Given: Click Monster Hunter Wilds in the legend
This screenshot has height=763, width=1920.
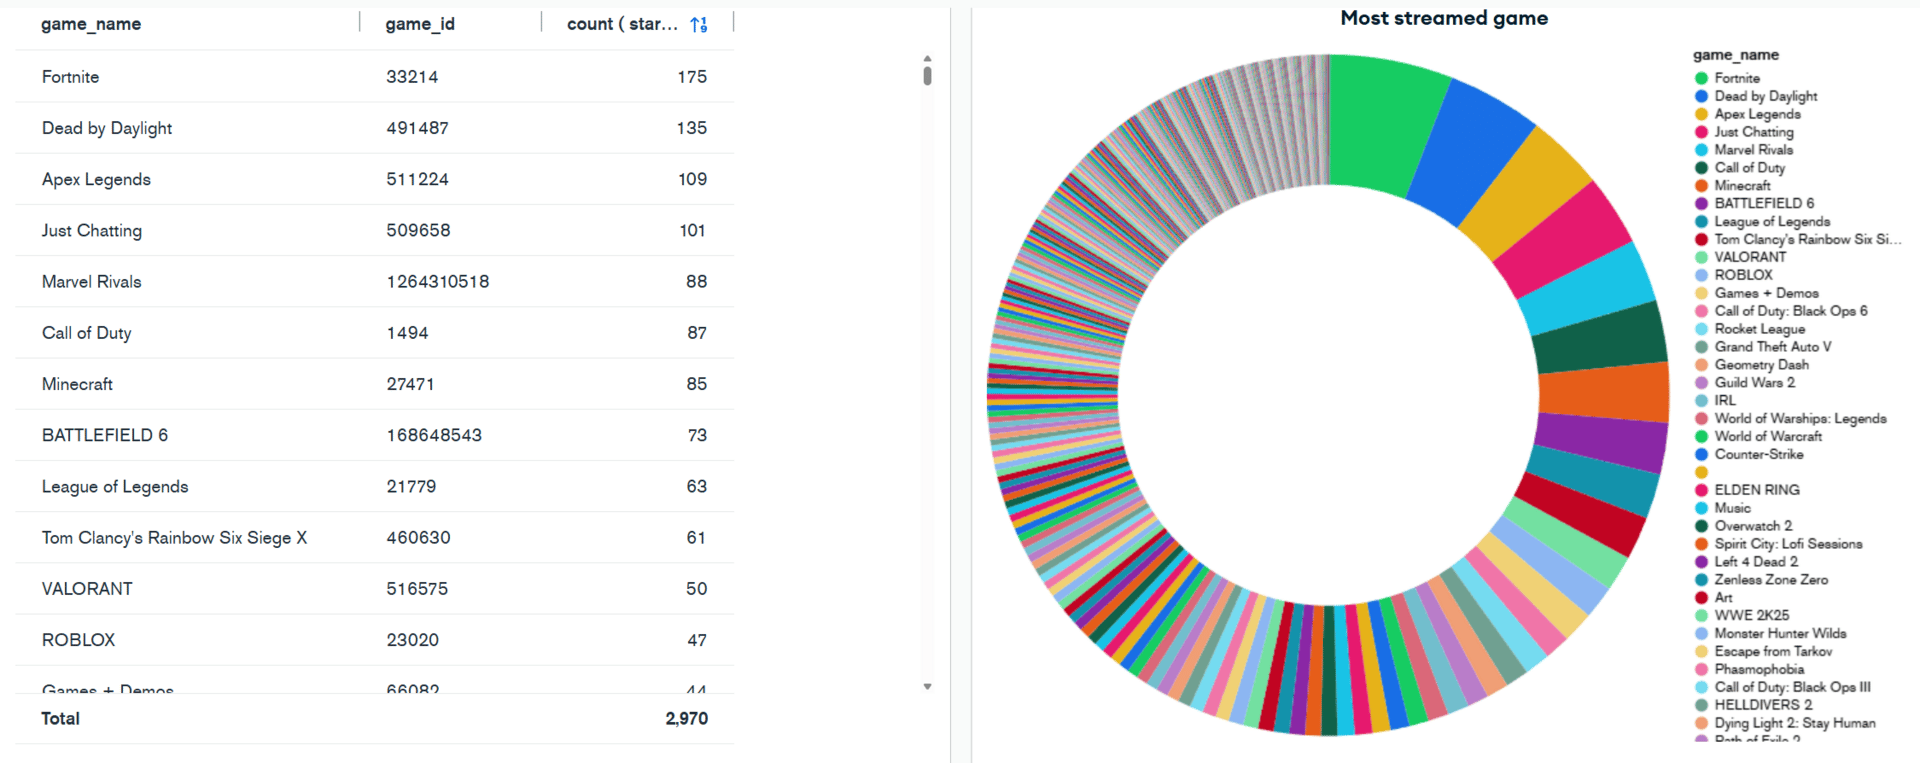Looking at the screenshot, I should (x=1781, y=633).
